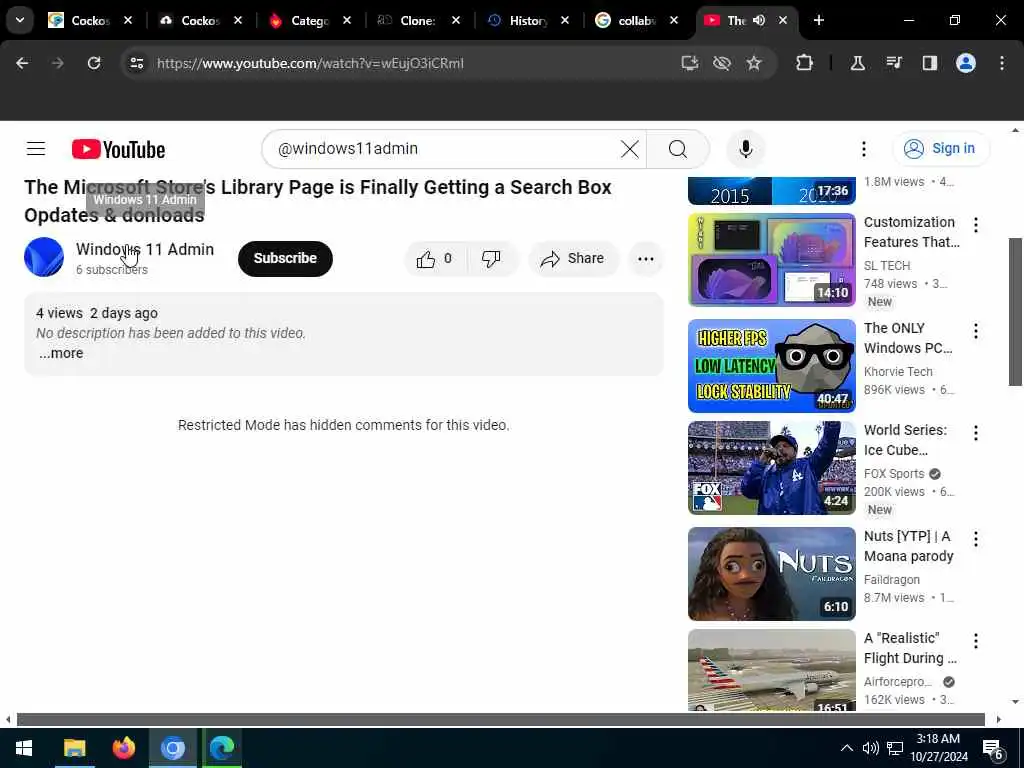Open media controls icon in toolbar
1024x768 pixels.
click(894, 63)
